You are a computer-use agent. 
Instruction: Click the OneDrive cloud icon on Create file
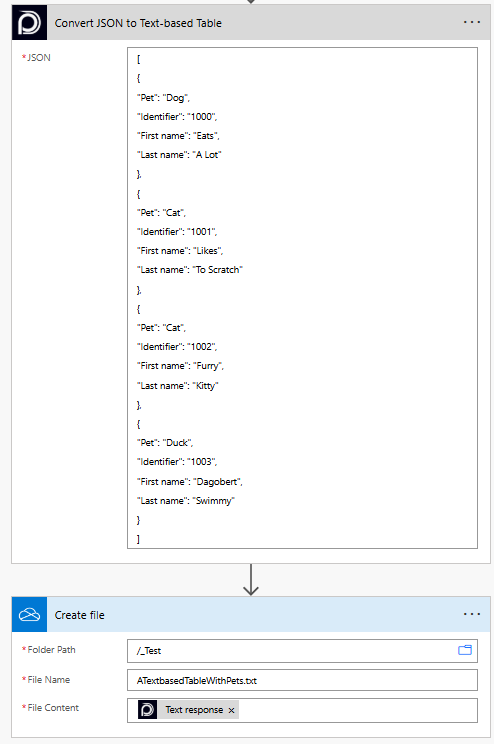[x=29, y=615]
